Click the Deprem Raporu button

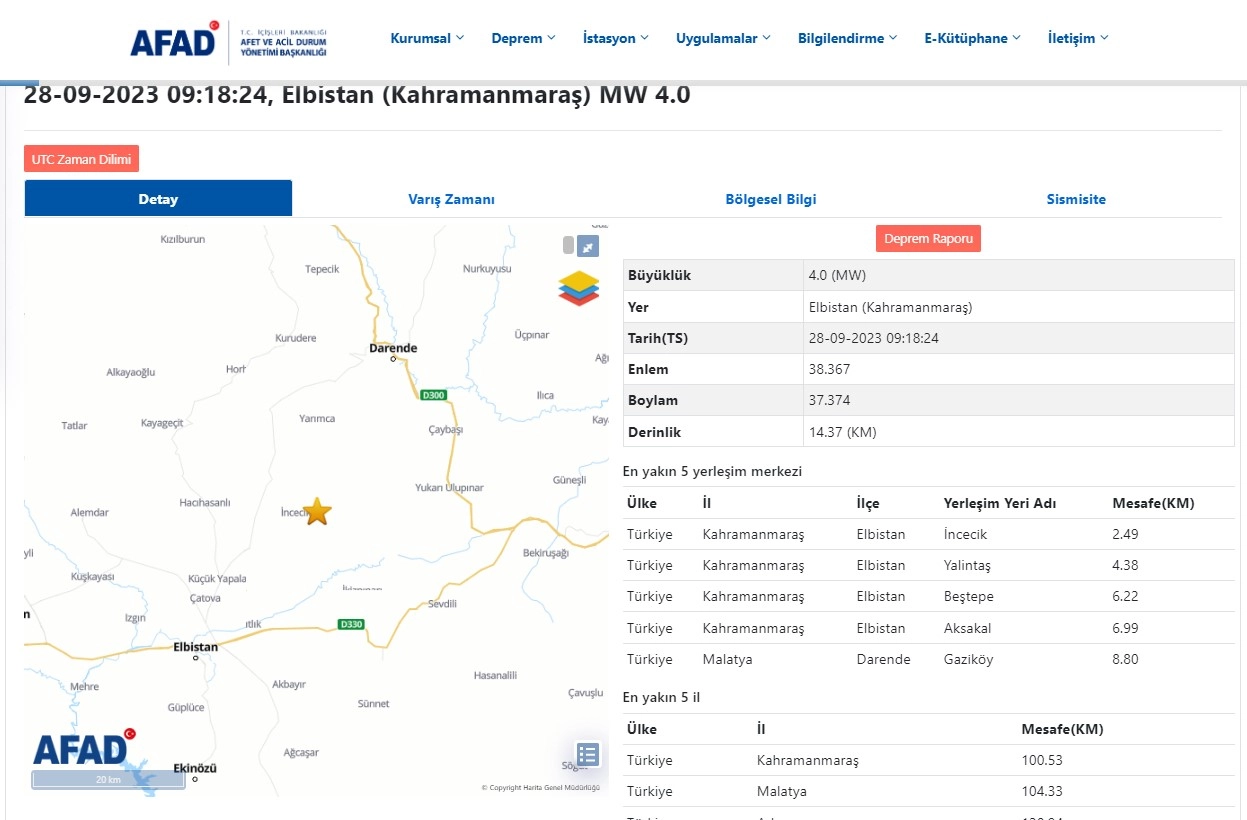click(x=928, y=238)
